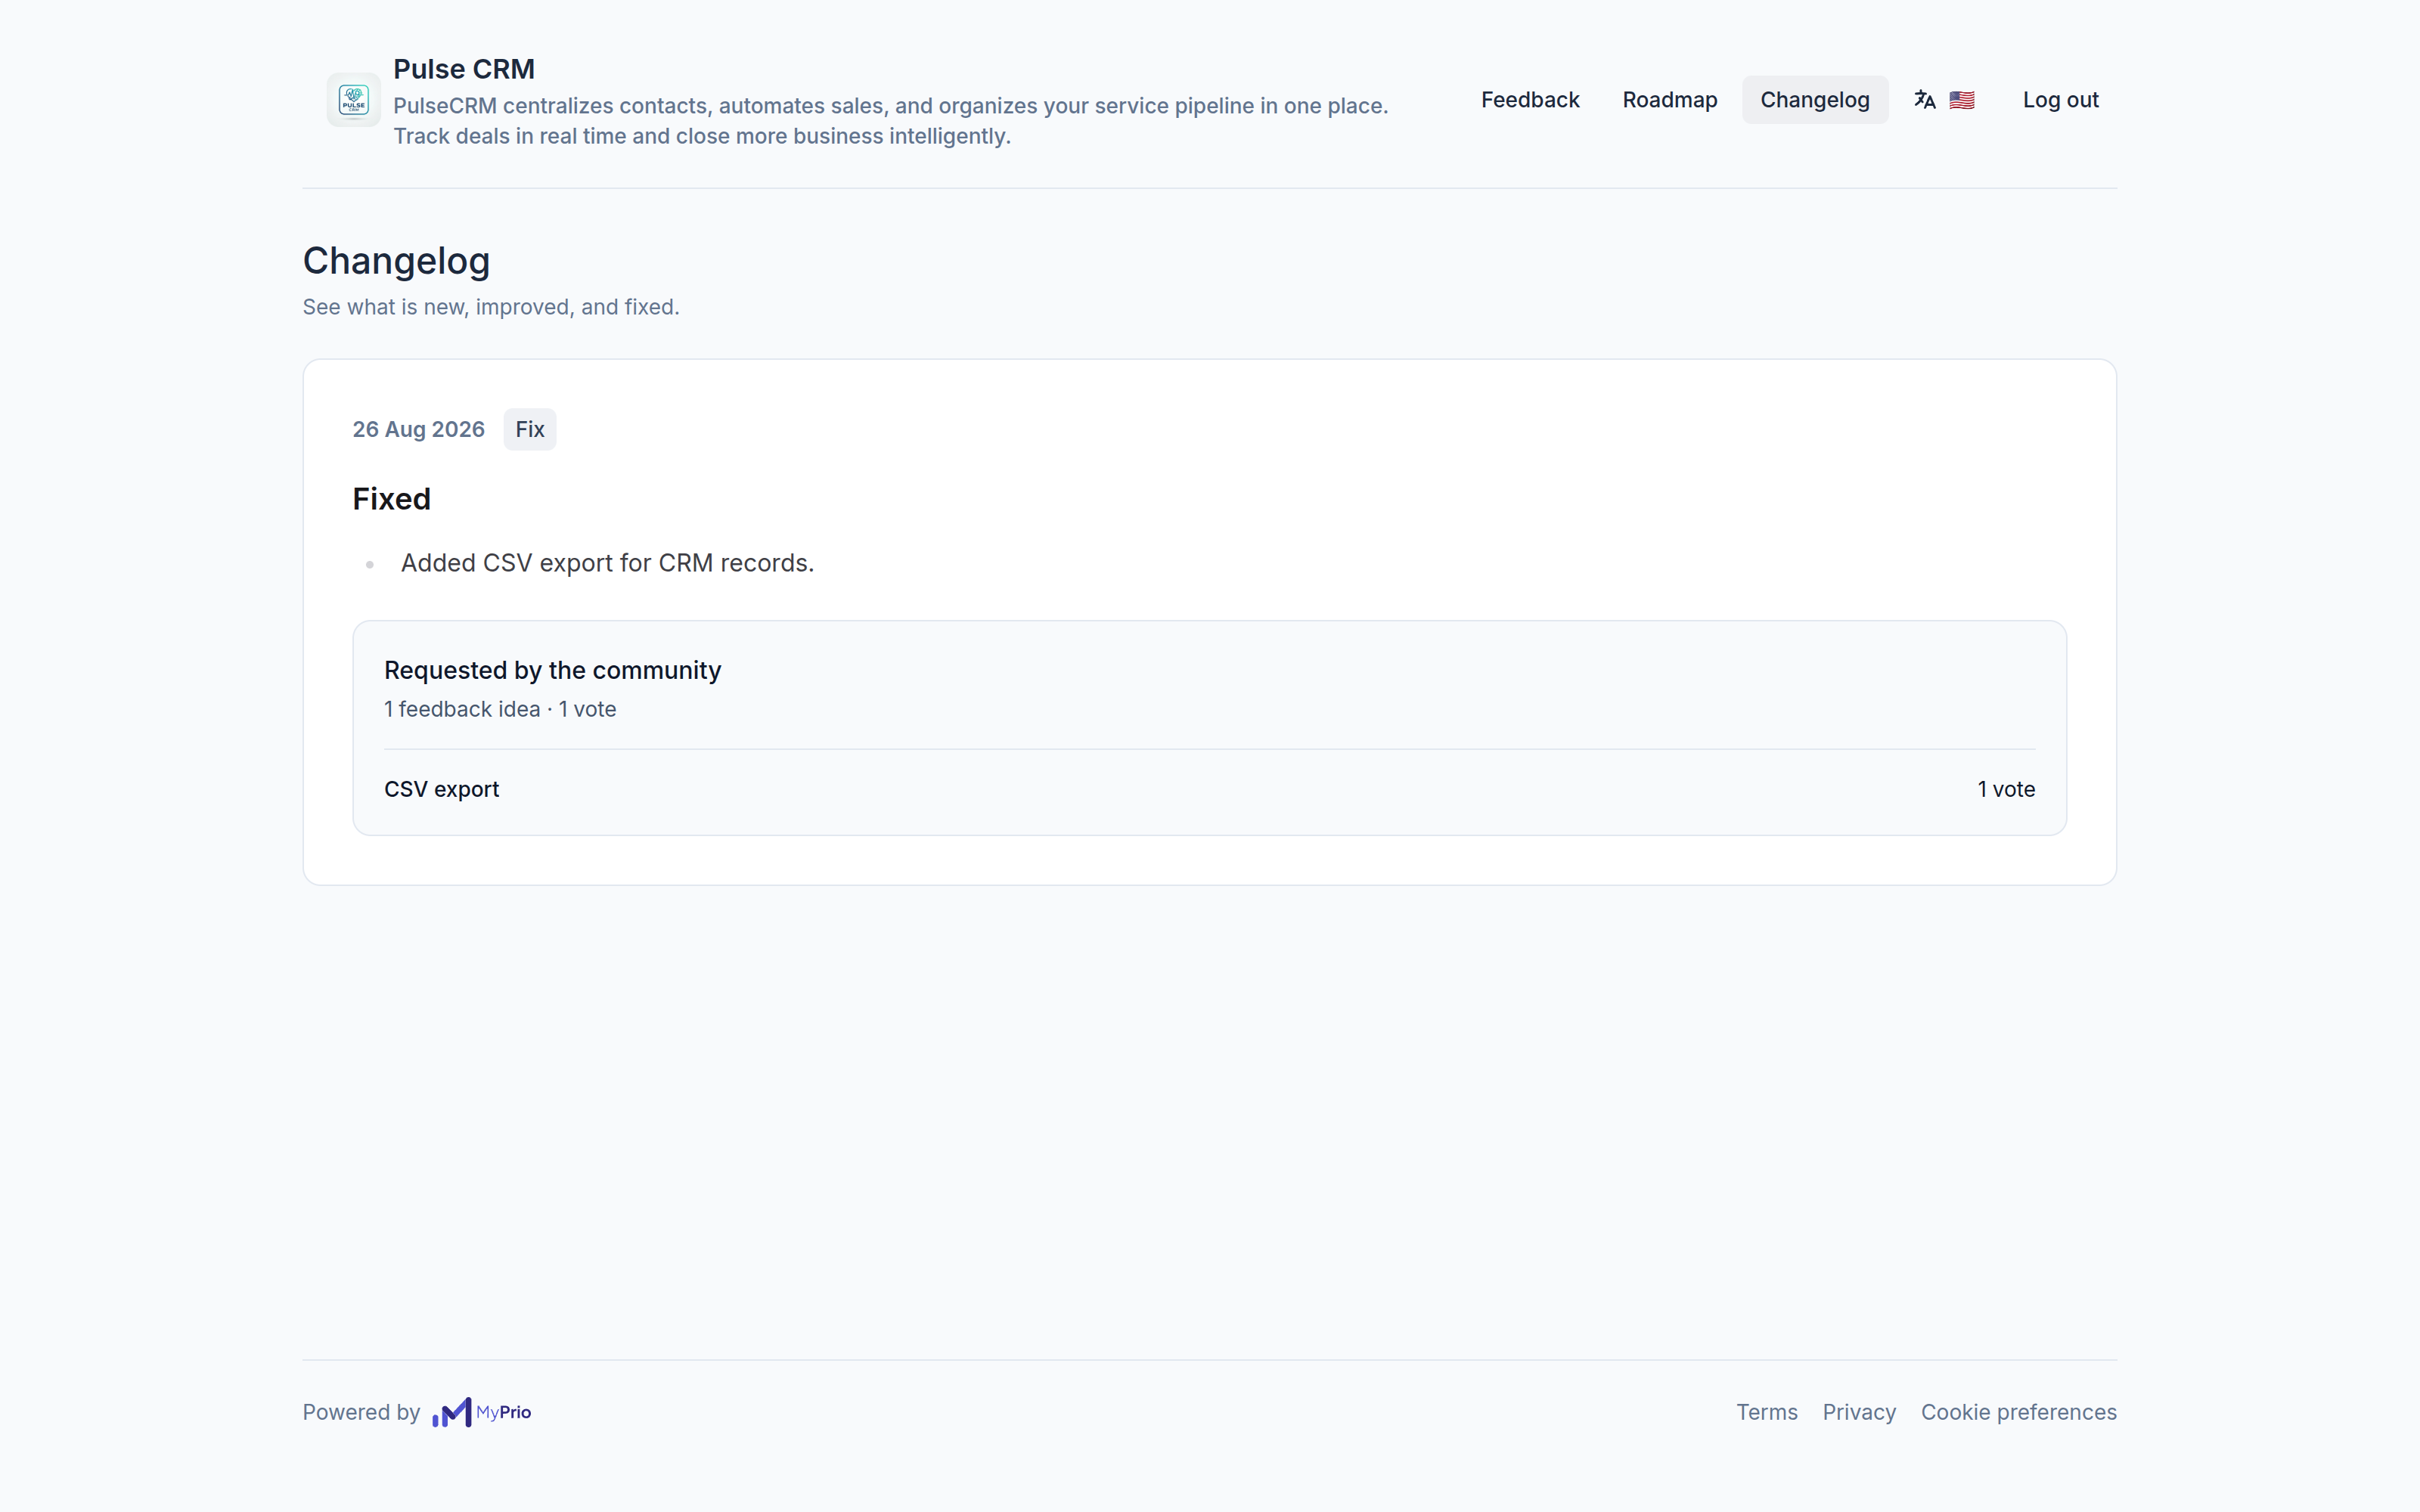Click 'Requested by the community' heading

(x=552, y=670)
